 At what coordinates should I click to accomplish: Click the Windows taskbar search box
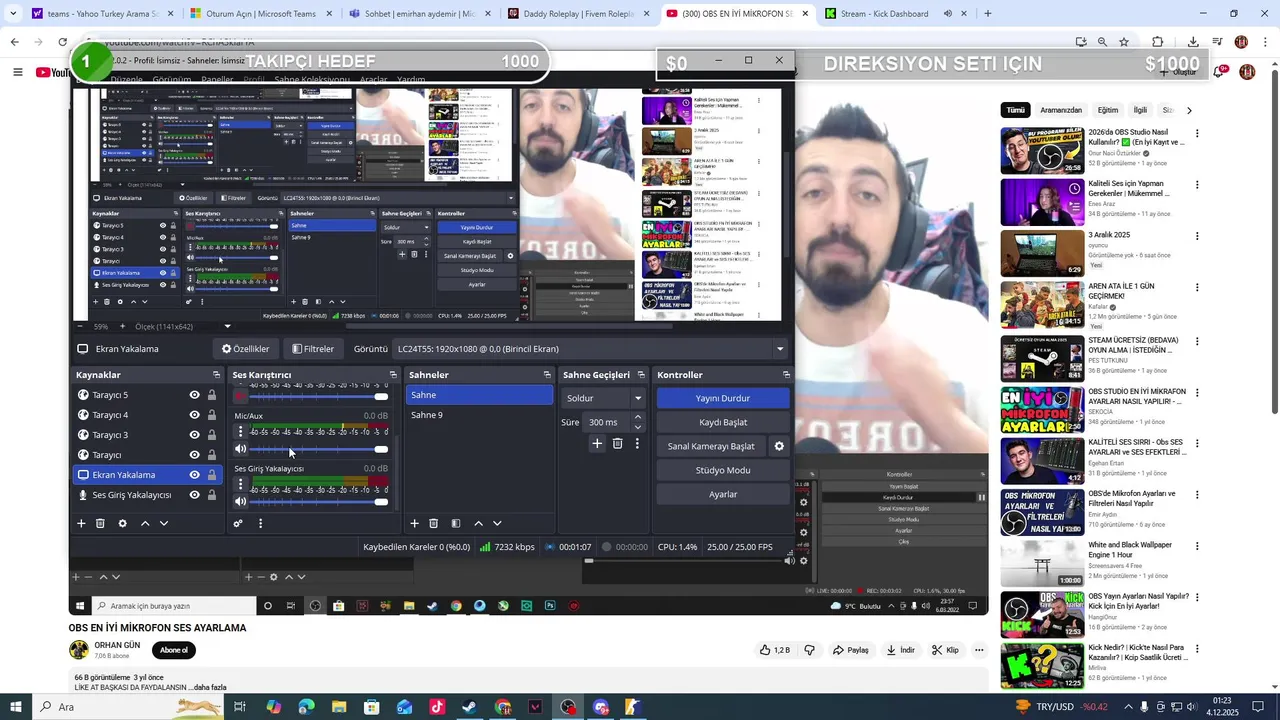coord(125,707)
